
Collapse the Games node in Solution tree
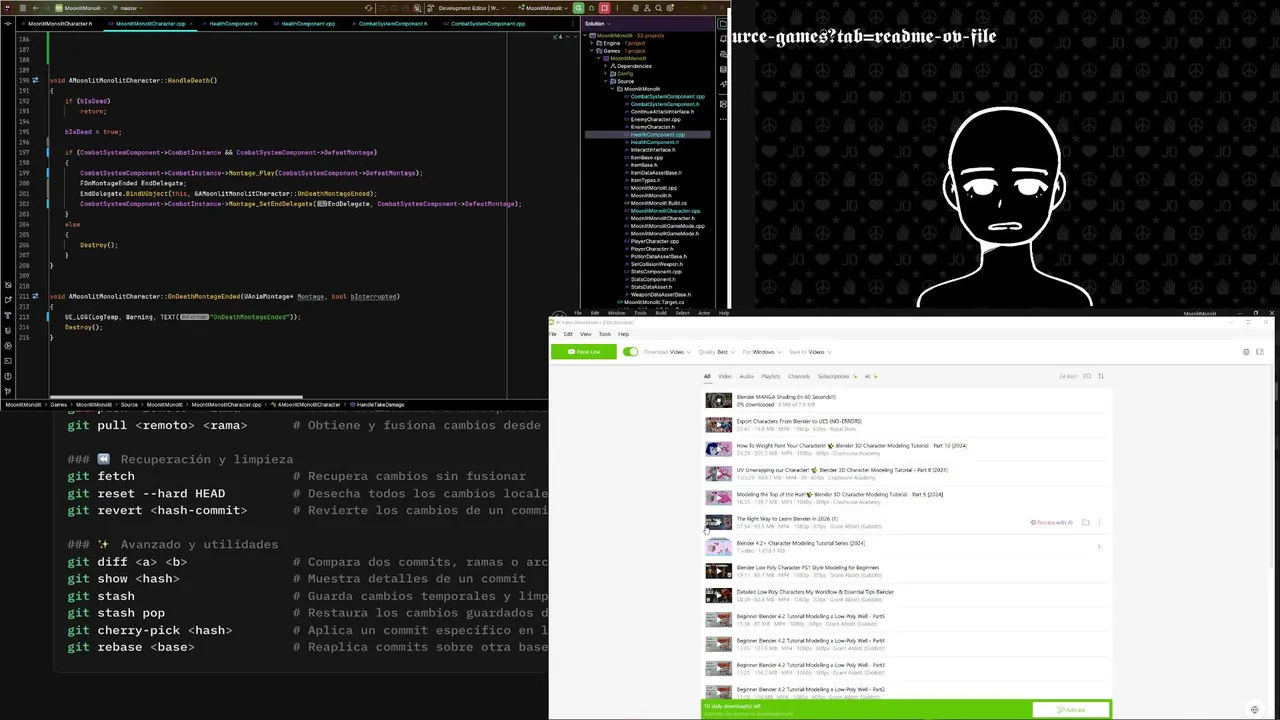pos(592,51)
